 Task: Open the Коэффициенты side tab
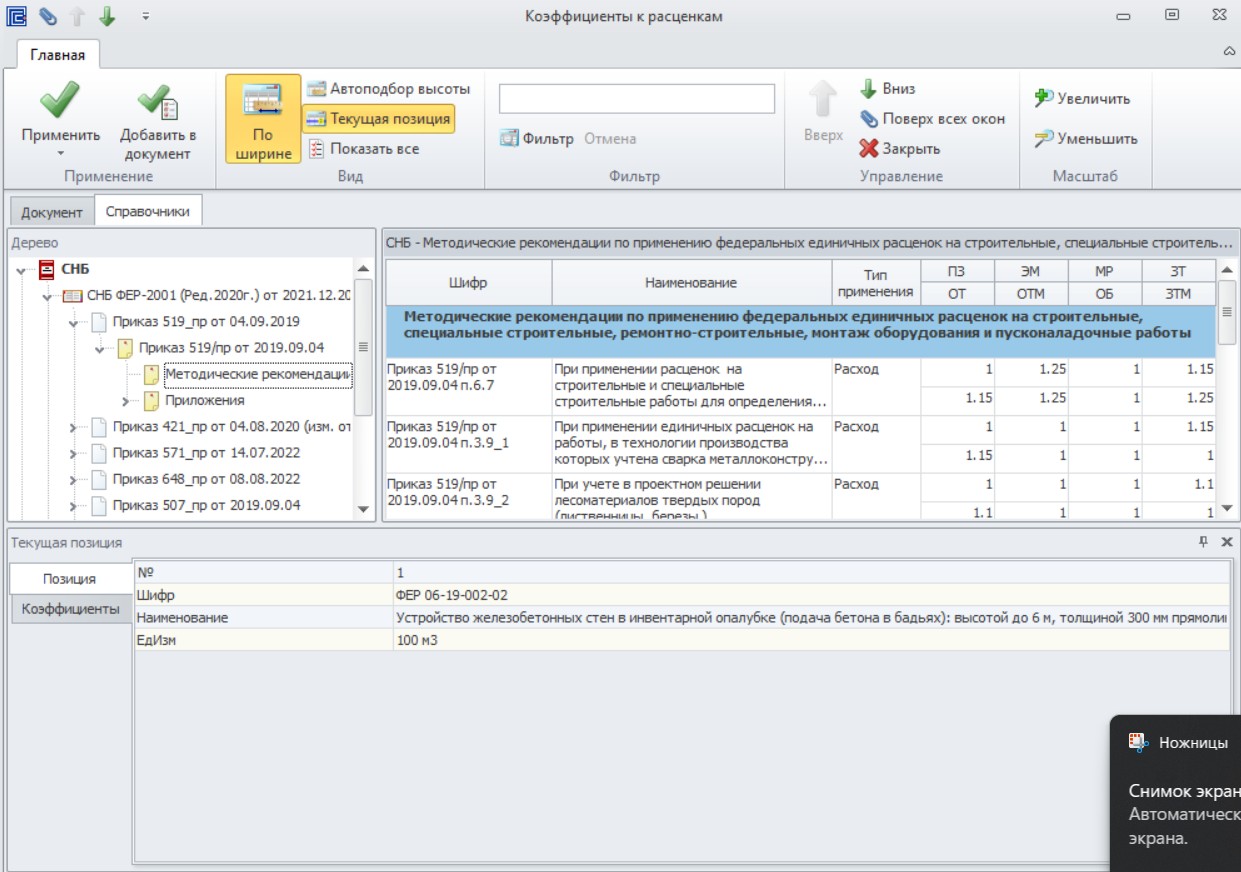[71, 608]
